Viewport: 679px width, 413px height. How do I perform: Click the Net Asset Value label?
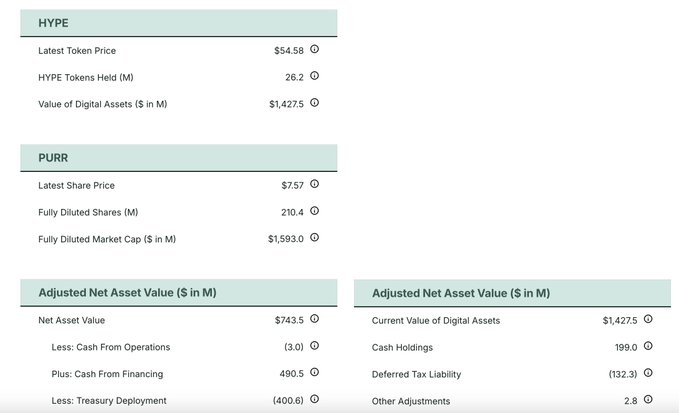[x=71, y=320]
